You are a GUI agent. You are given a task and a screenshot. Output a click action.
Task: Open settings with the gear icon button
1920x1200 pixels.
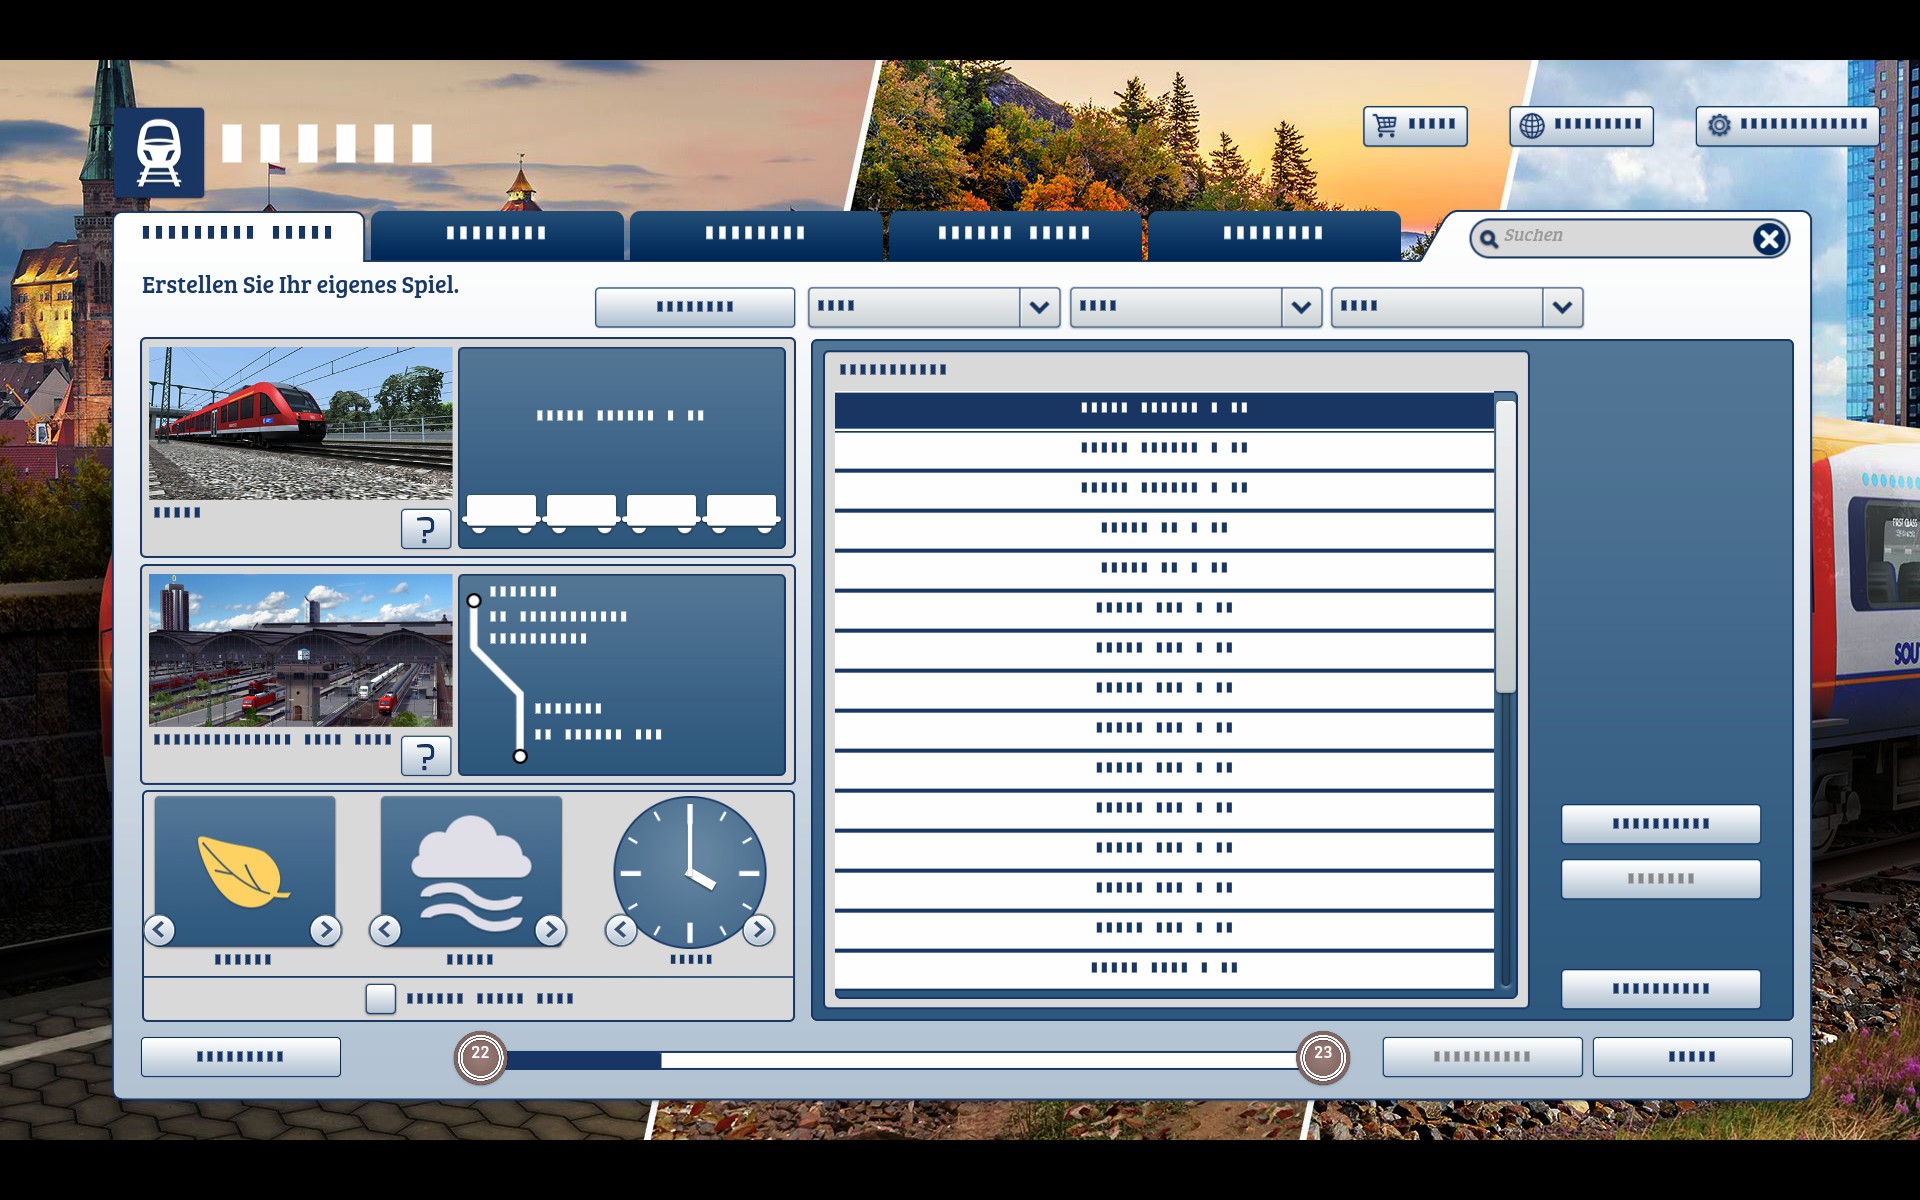tap(1787, 126)
